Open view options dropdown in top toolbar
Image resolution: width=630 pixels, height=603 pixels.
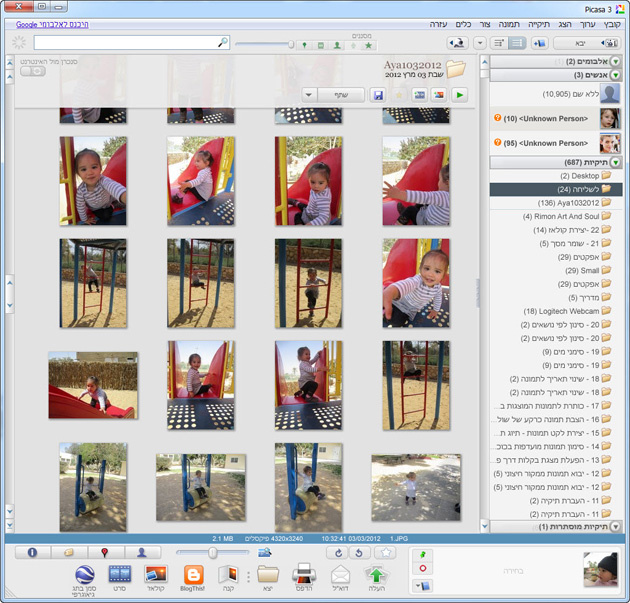(480, 43)
